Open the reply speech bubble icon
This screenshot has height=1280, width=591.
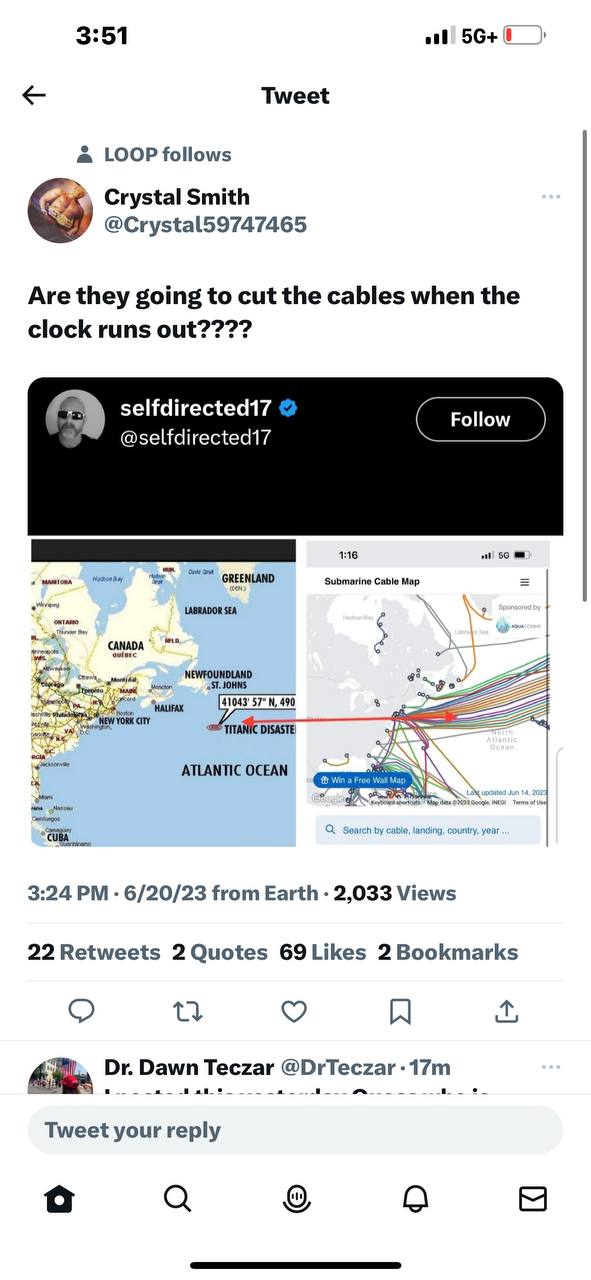(x=82, y=1012)
